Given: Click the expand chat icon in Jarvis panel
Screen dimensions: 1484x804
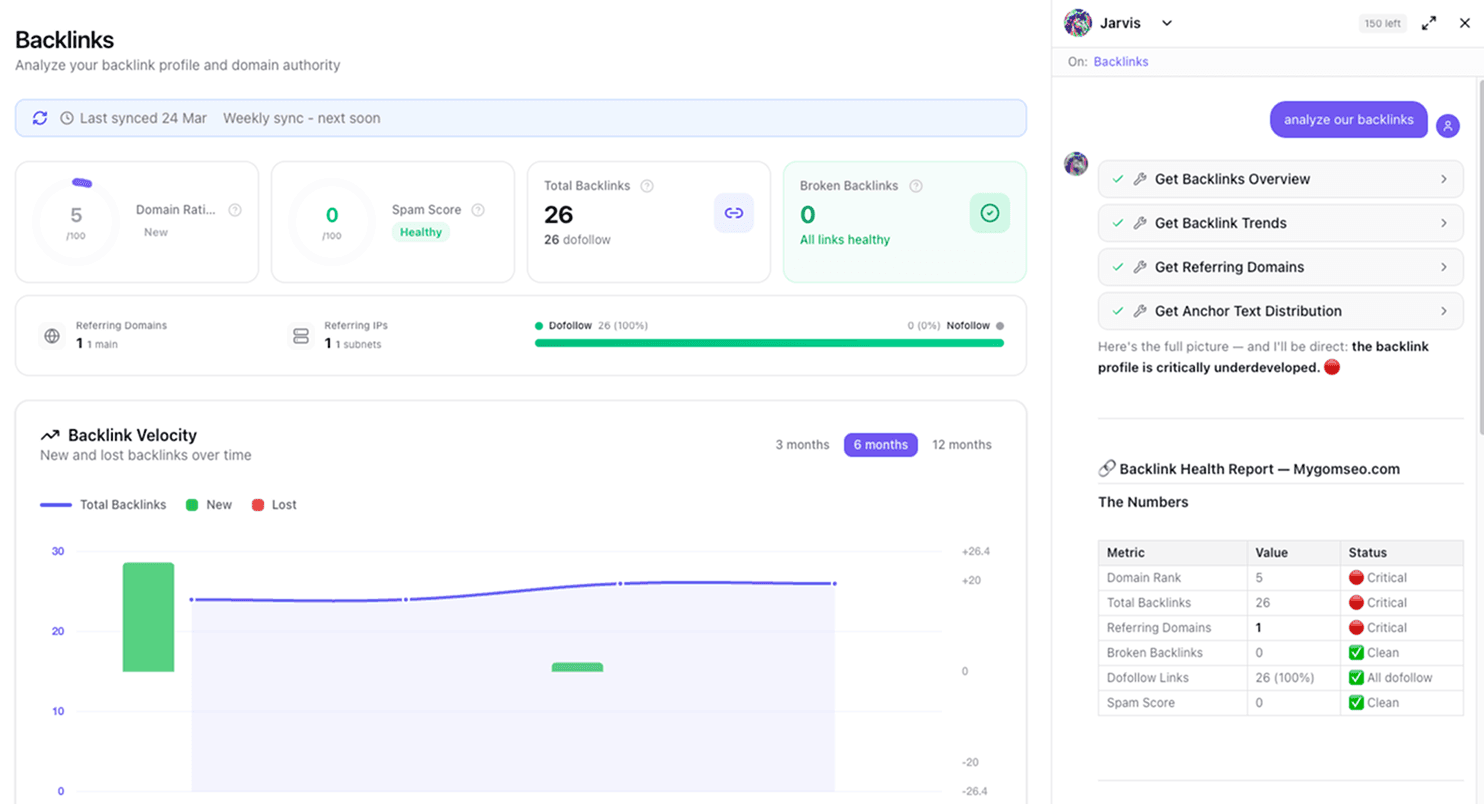Looking at the screenshot, I should [x=1429, y=22].
